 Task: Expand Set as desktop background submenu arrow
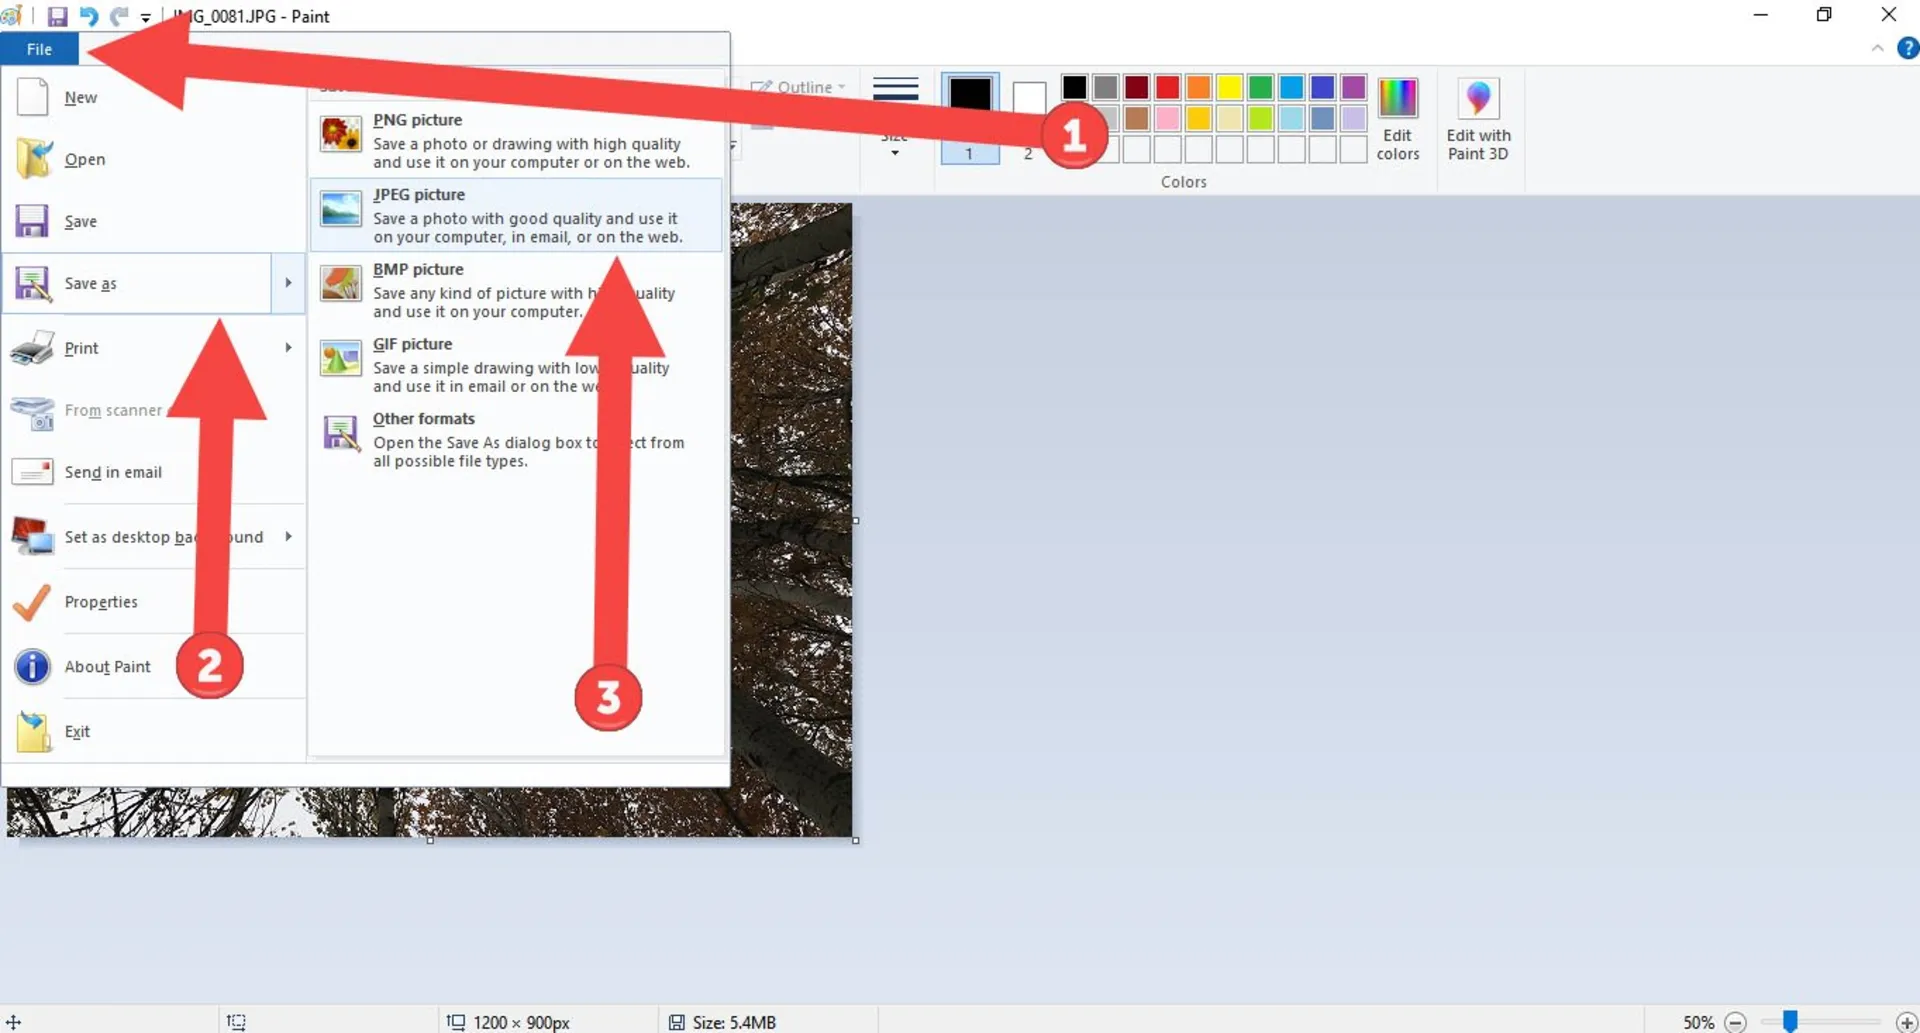(288, 537)
